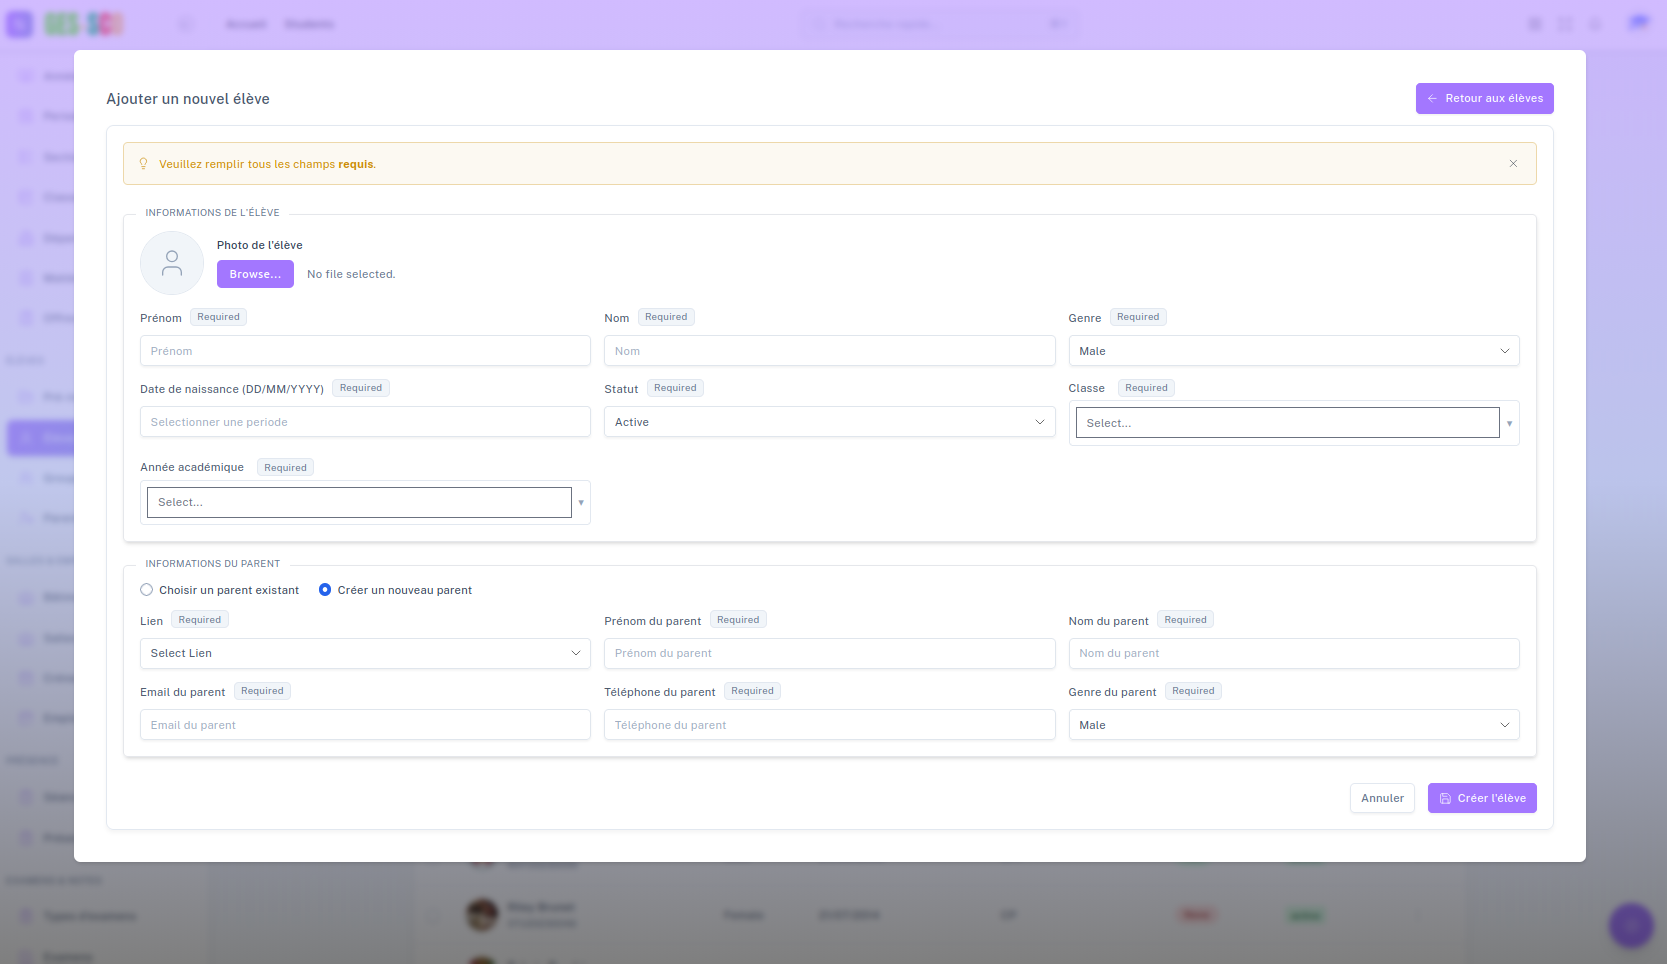Image resolution: width=1667 pixels, height=964 pixels.
Task: Click the lightbulb icon in the alert
Action: (143, 164)
